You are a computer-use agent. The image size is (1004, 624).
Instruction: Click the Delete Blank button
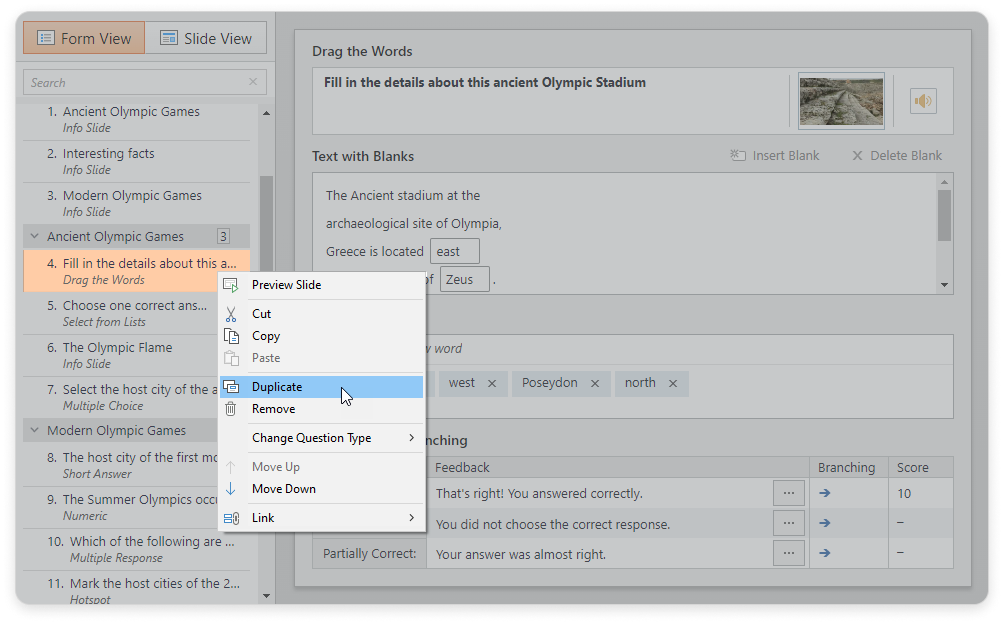click(x=897, y=156)
